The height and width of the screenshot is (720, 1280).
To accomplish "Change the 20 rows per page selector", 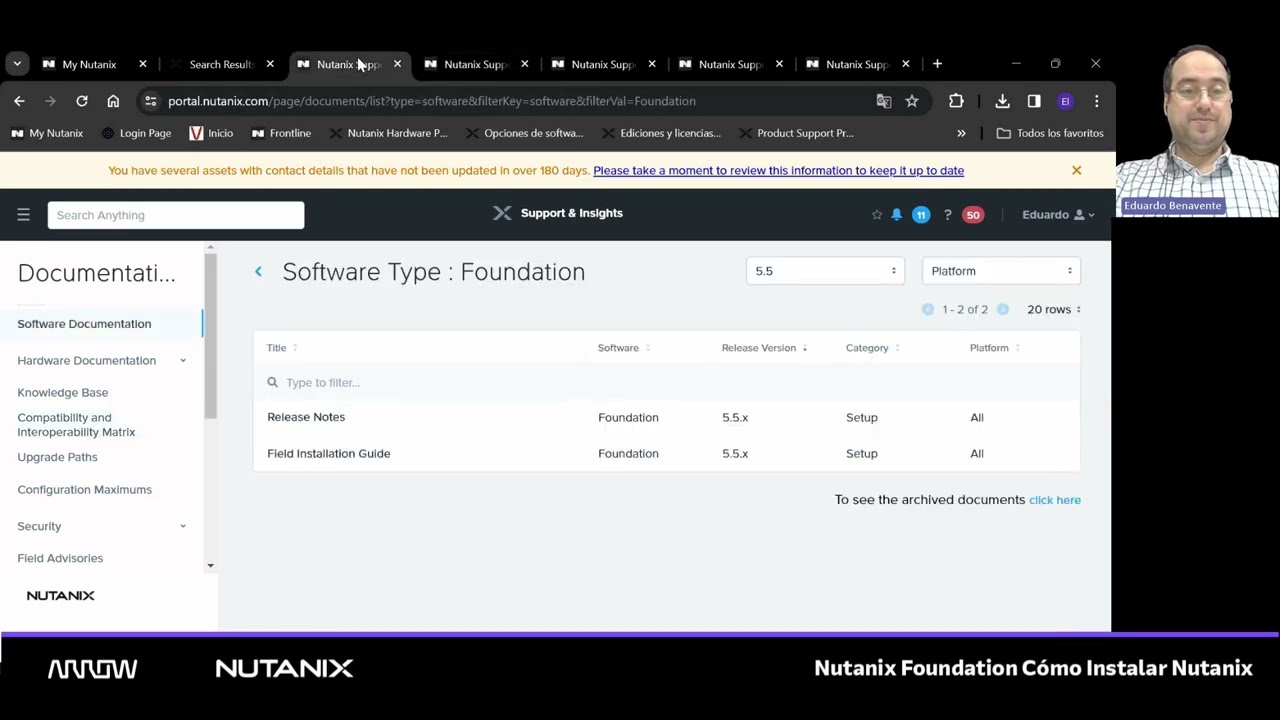I will 1054,309.
